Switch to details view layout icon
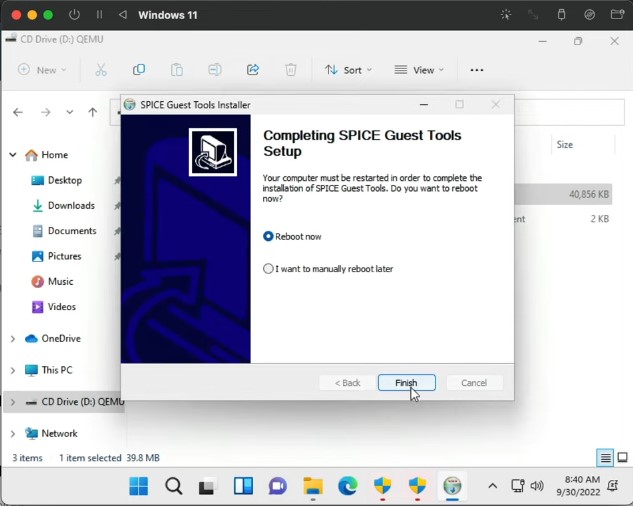The width and height of the screenshot is (633, 506). point(605,458)
